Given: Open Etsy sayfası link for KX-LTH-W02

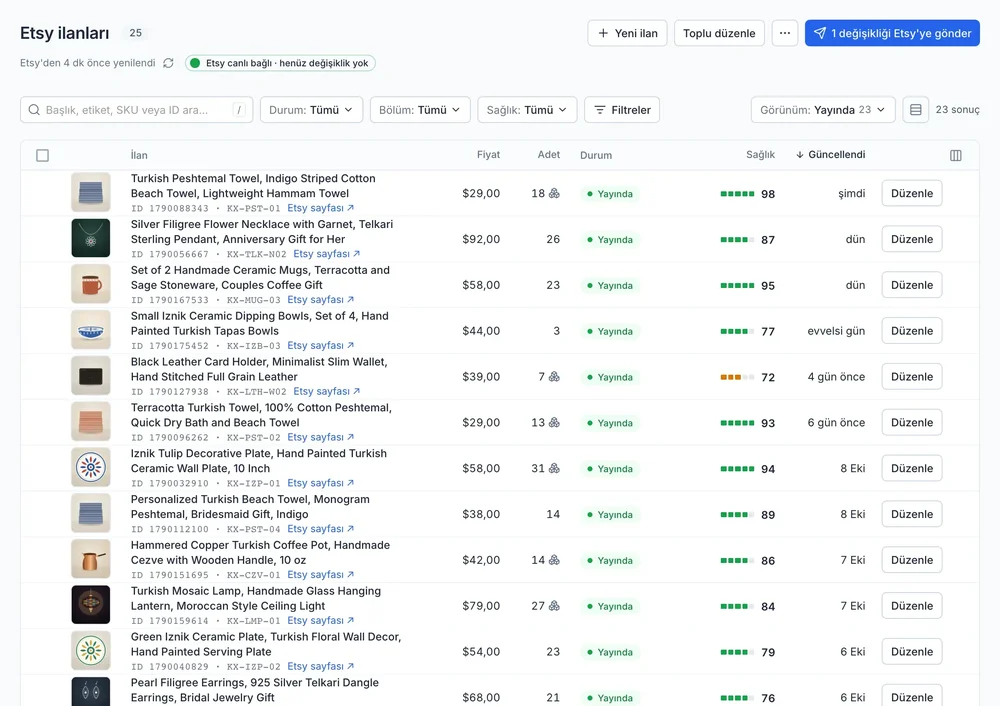Looking at the screenshot, I should coord(327,392).
